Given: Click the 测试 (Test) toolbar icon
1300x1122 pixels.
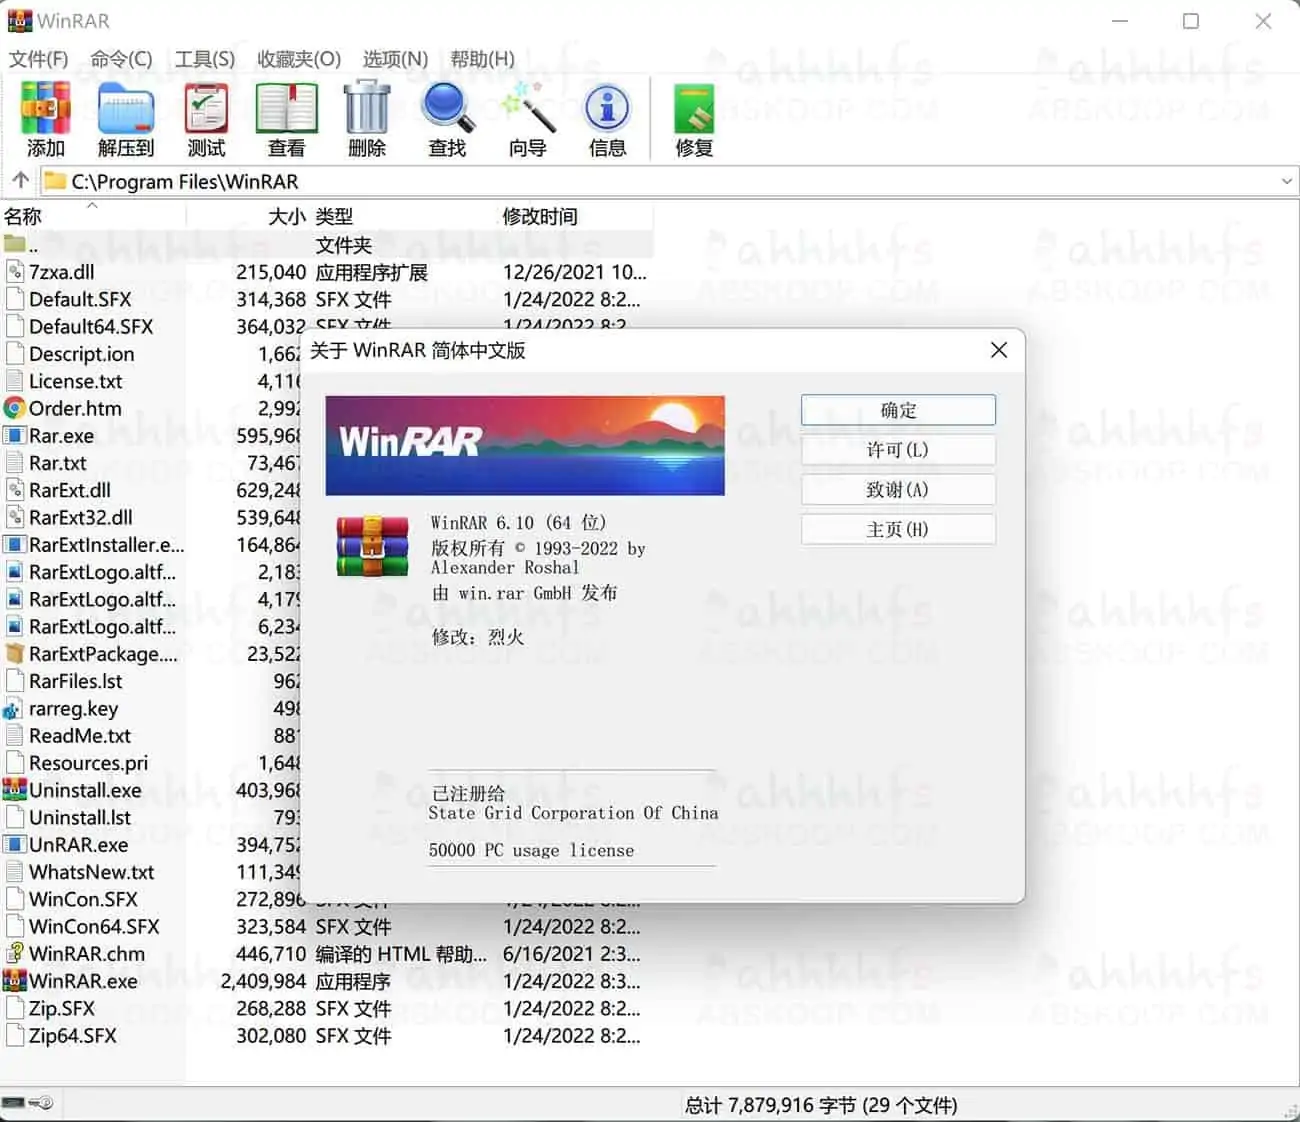Looking at the screenshot, I should (x=207, y=108).
